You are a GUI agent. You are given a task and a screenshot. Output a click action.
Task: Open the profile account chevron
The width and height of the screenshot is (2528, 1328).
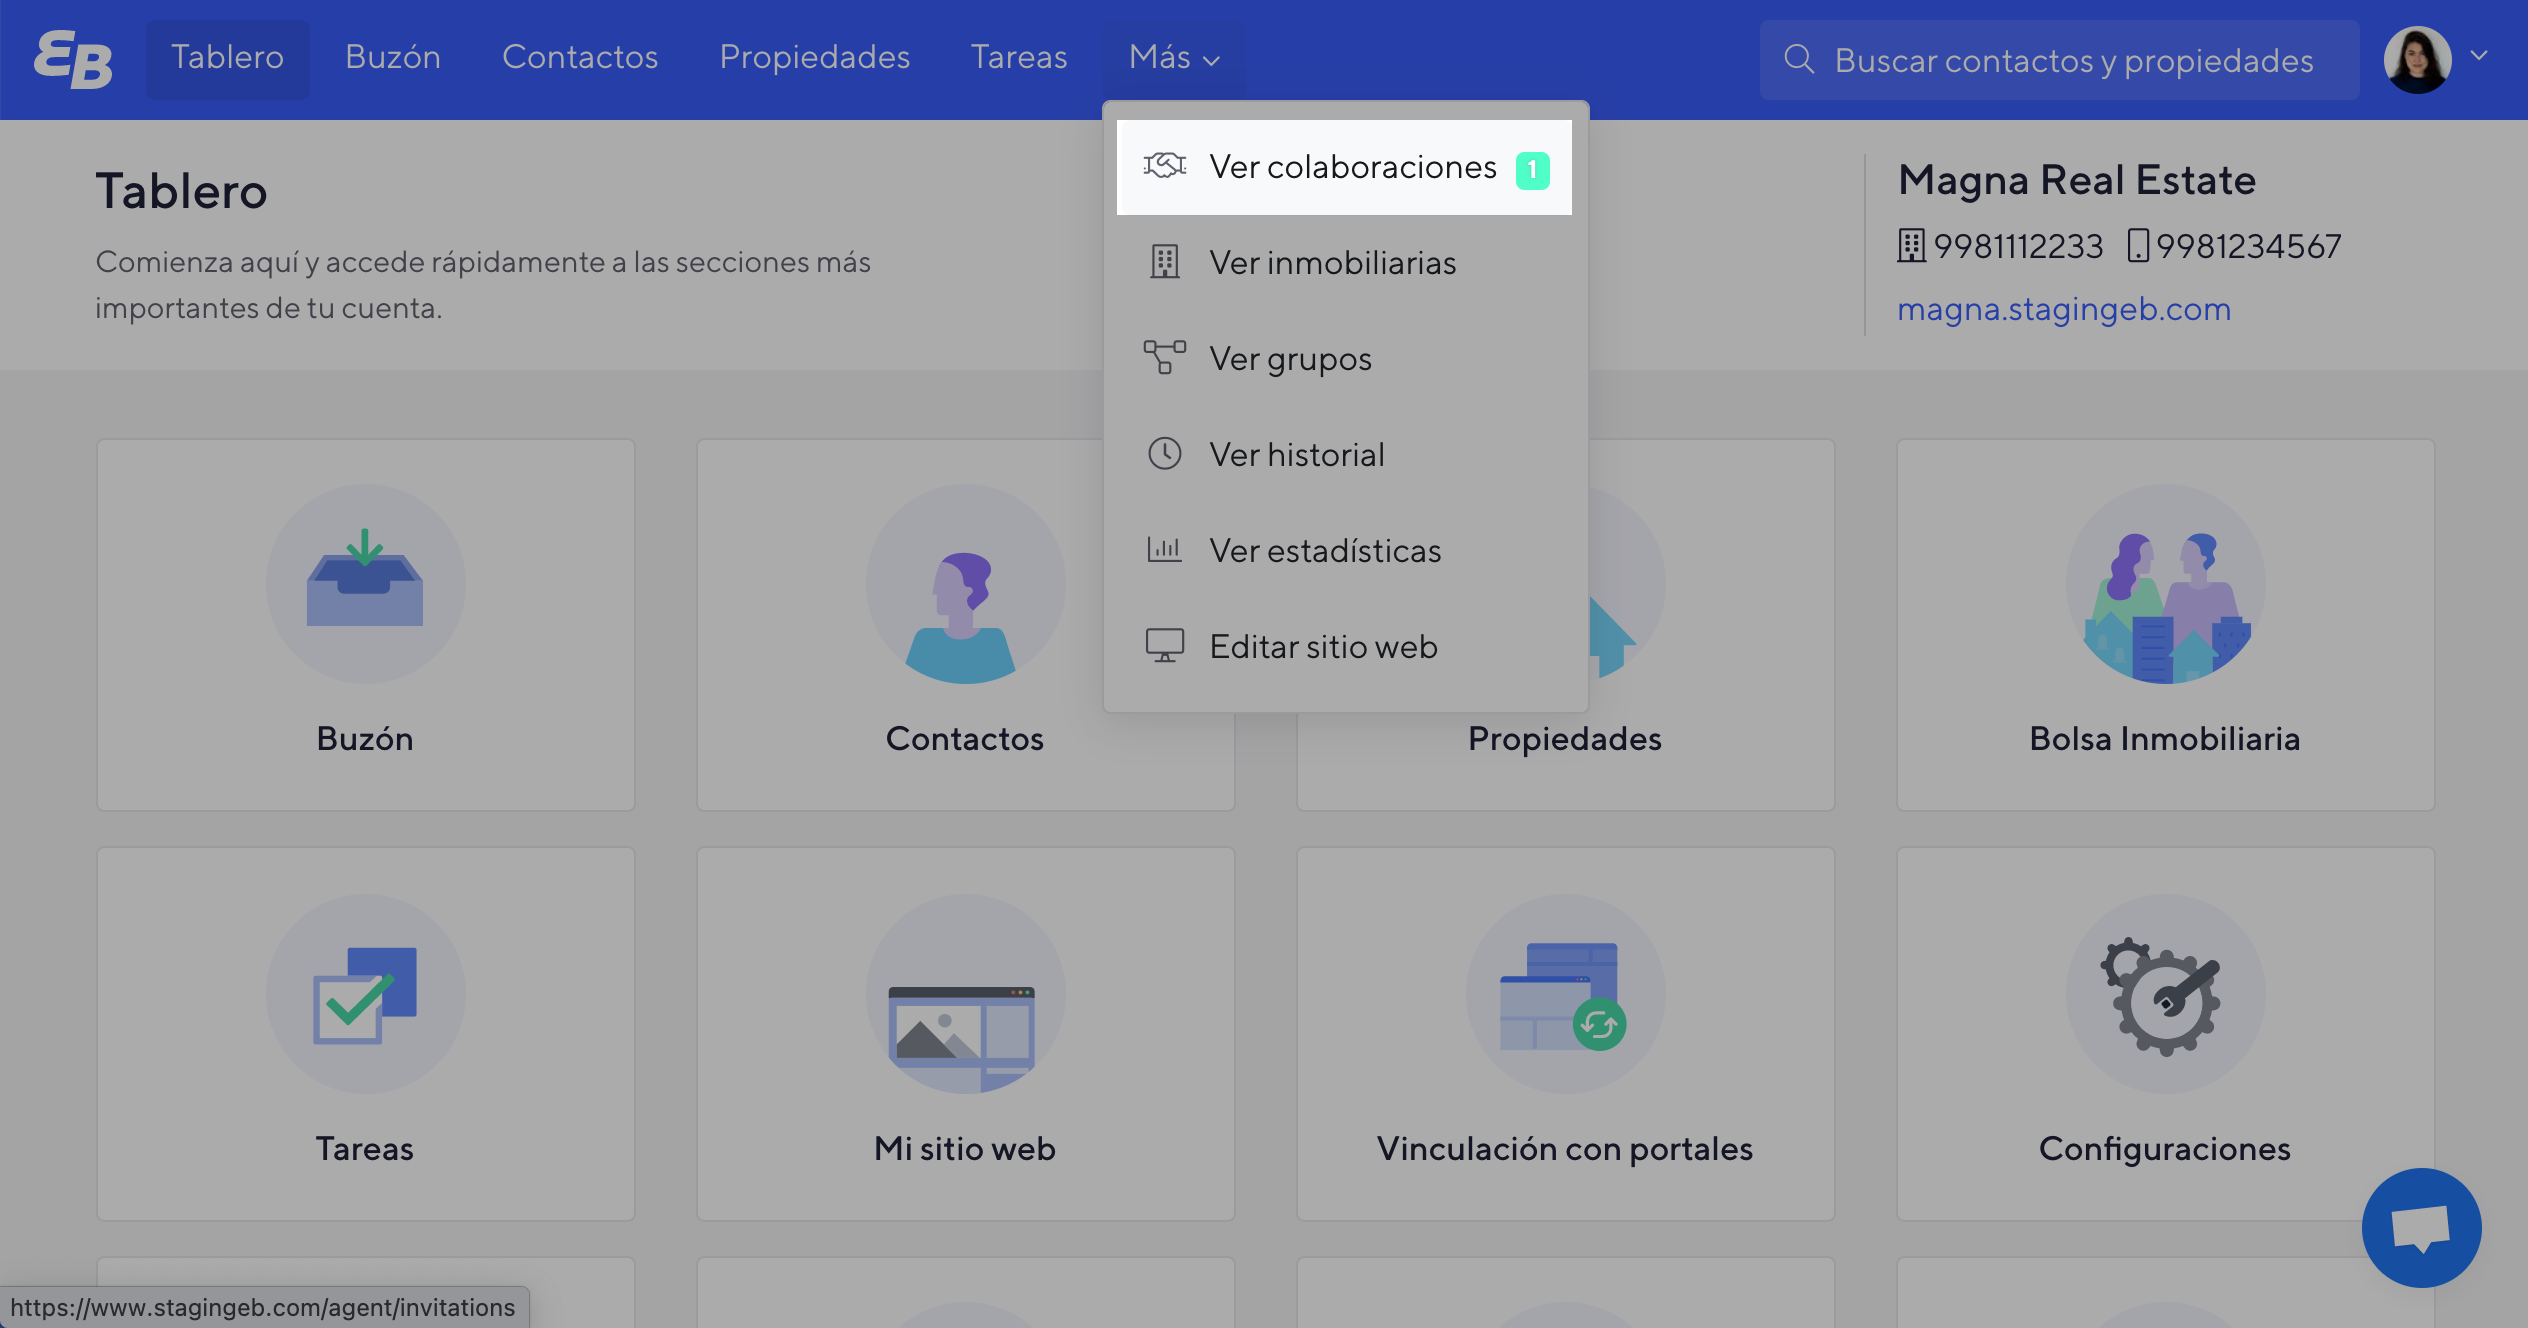(x=2479, y=58)
